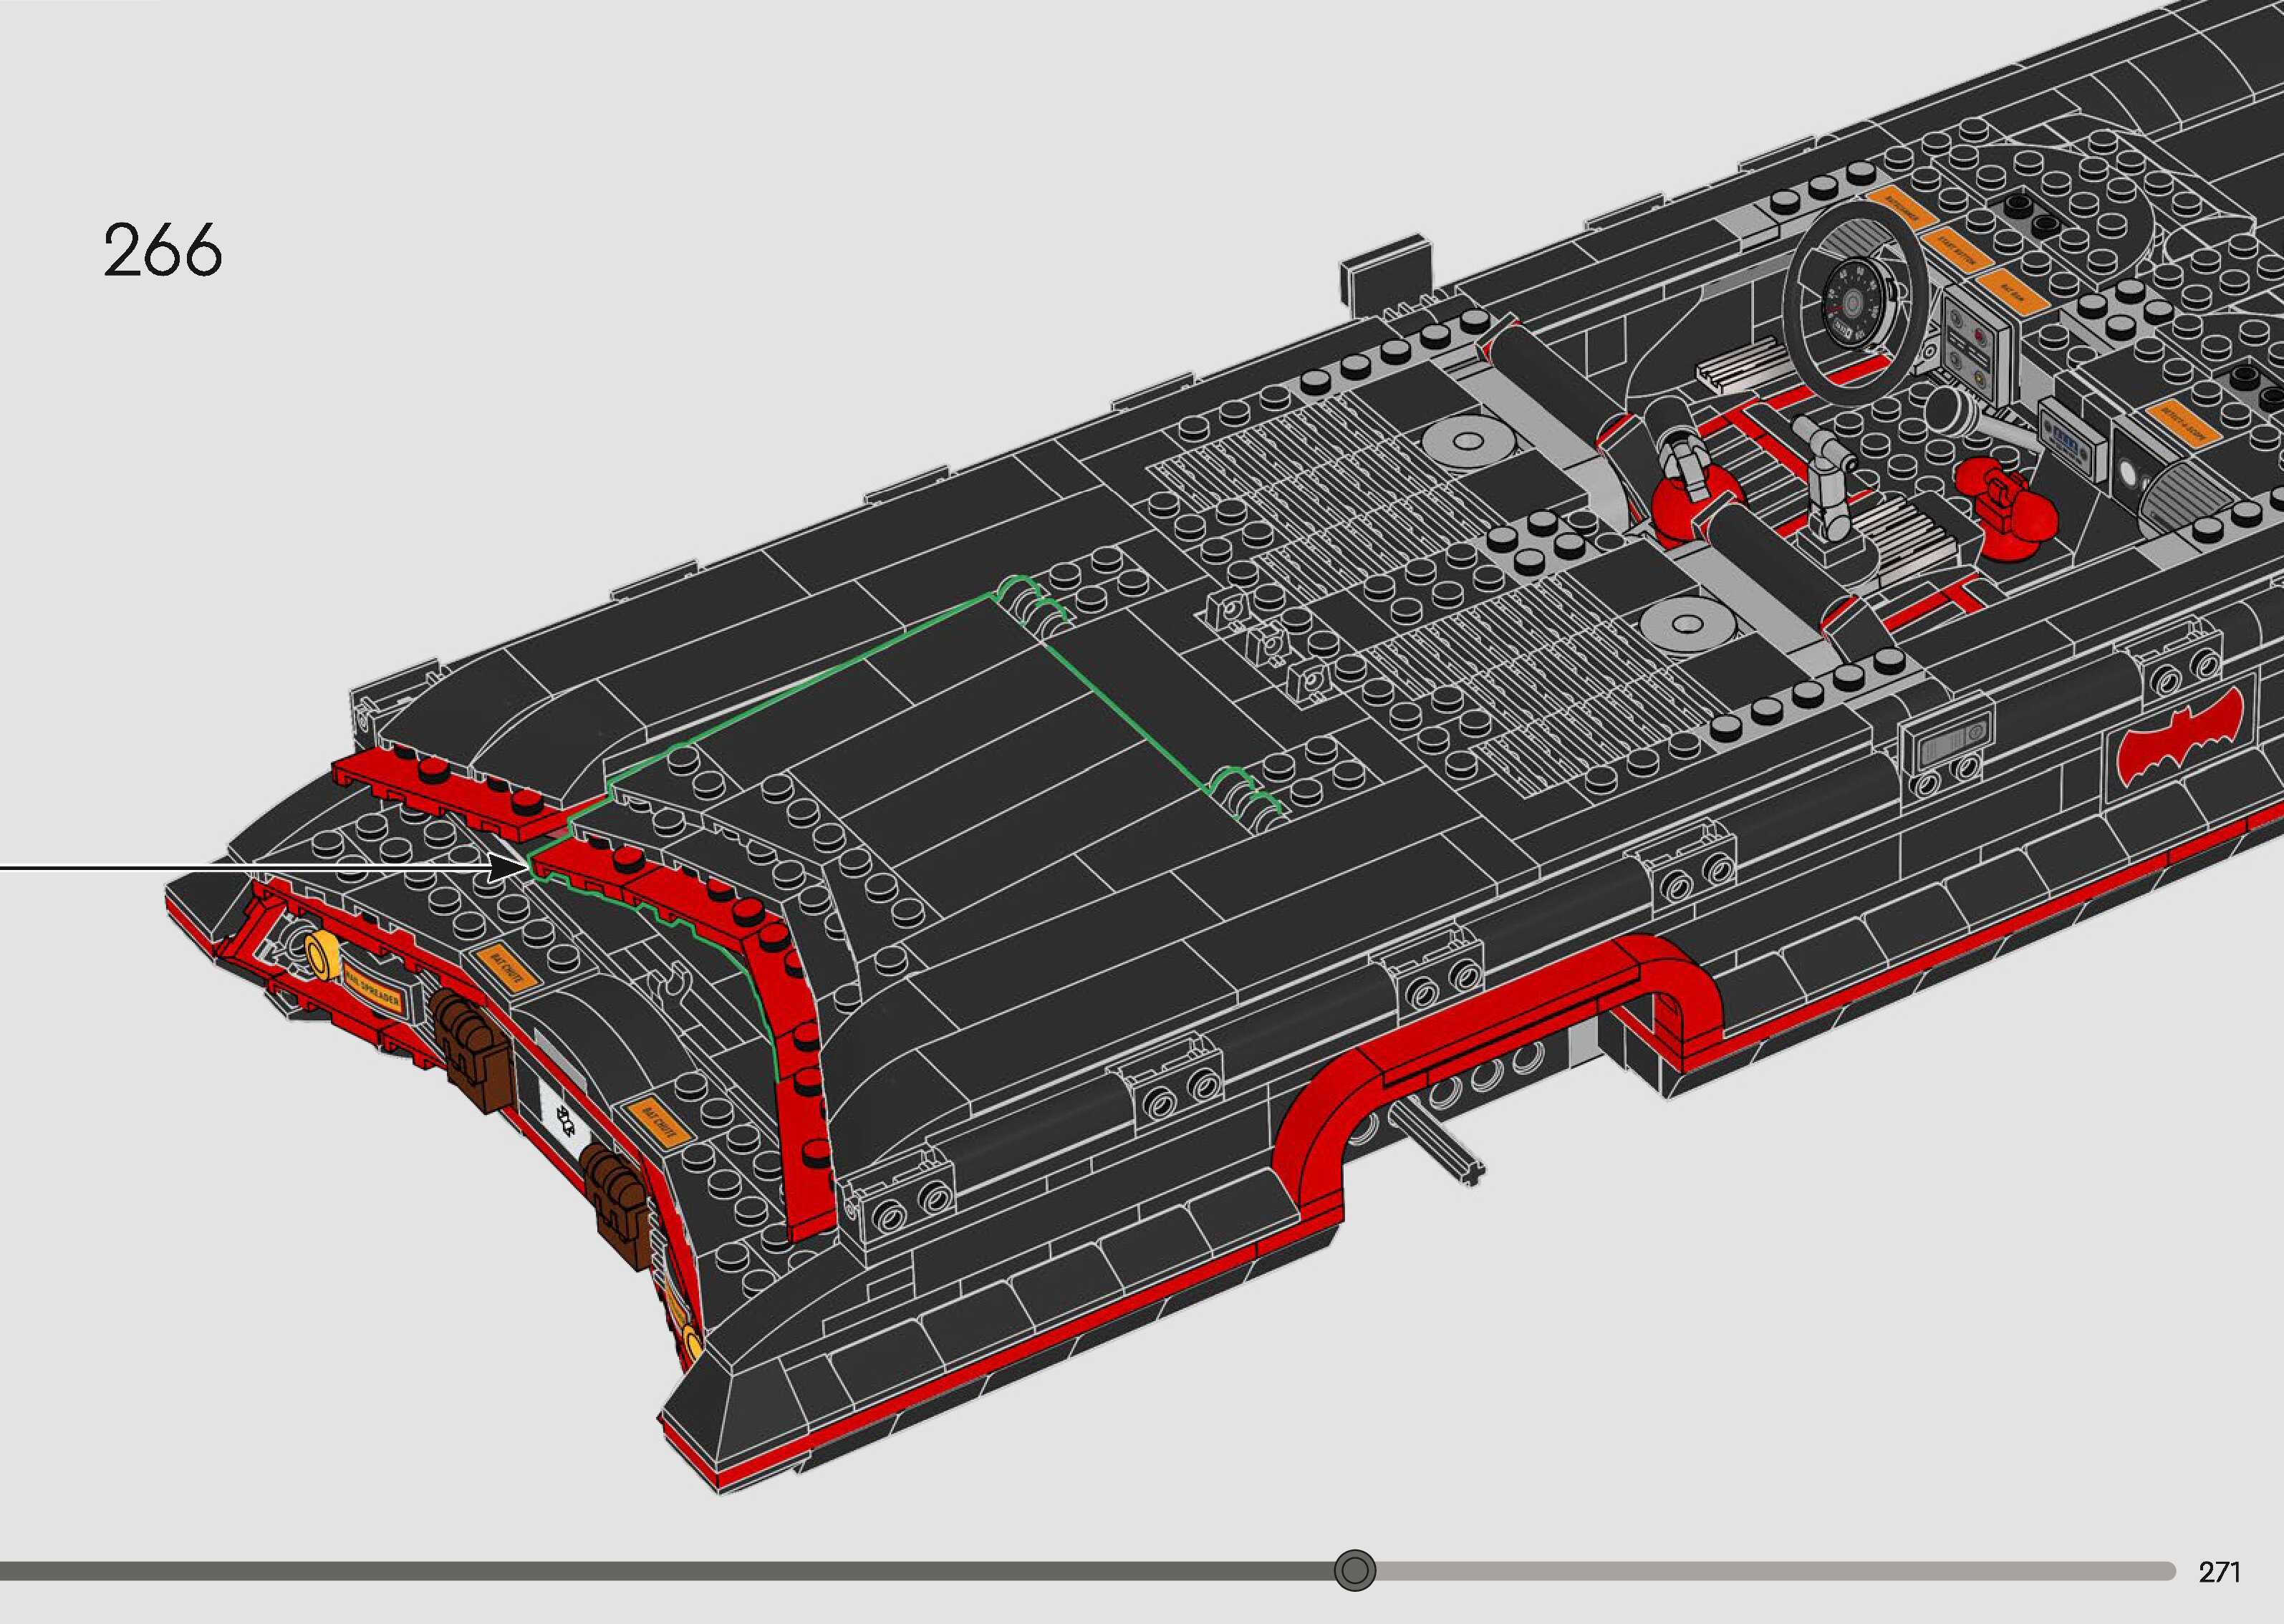Screen dimensions: 2284x1624
Task: Click the page number 271
Action: click(x=2219, y=1572)
